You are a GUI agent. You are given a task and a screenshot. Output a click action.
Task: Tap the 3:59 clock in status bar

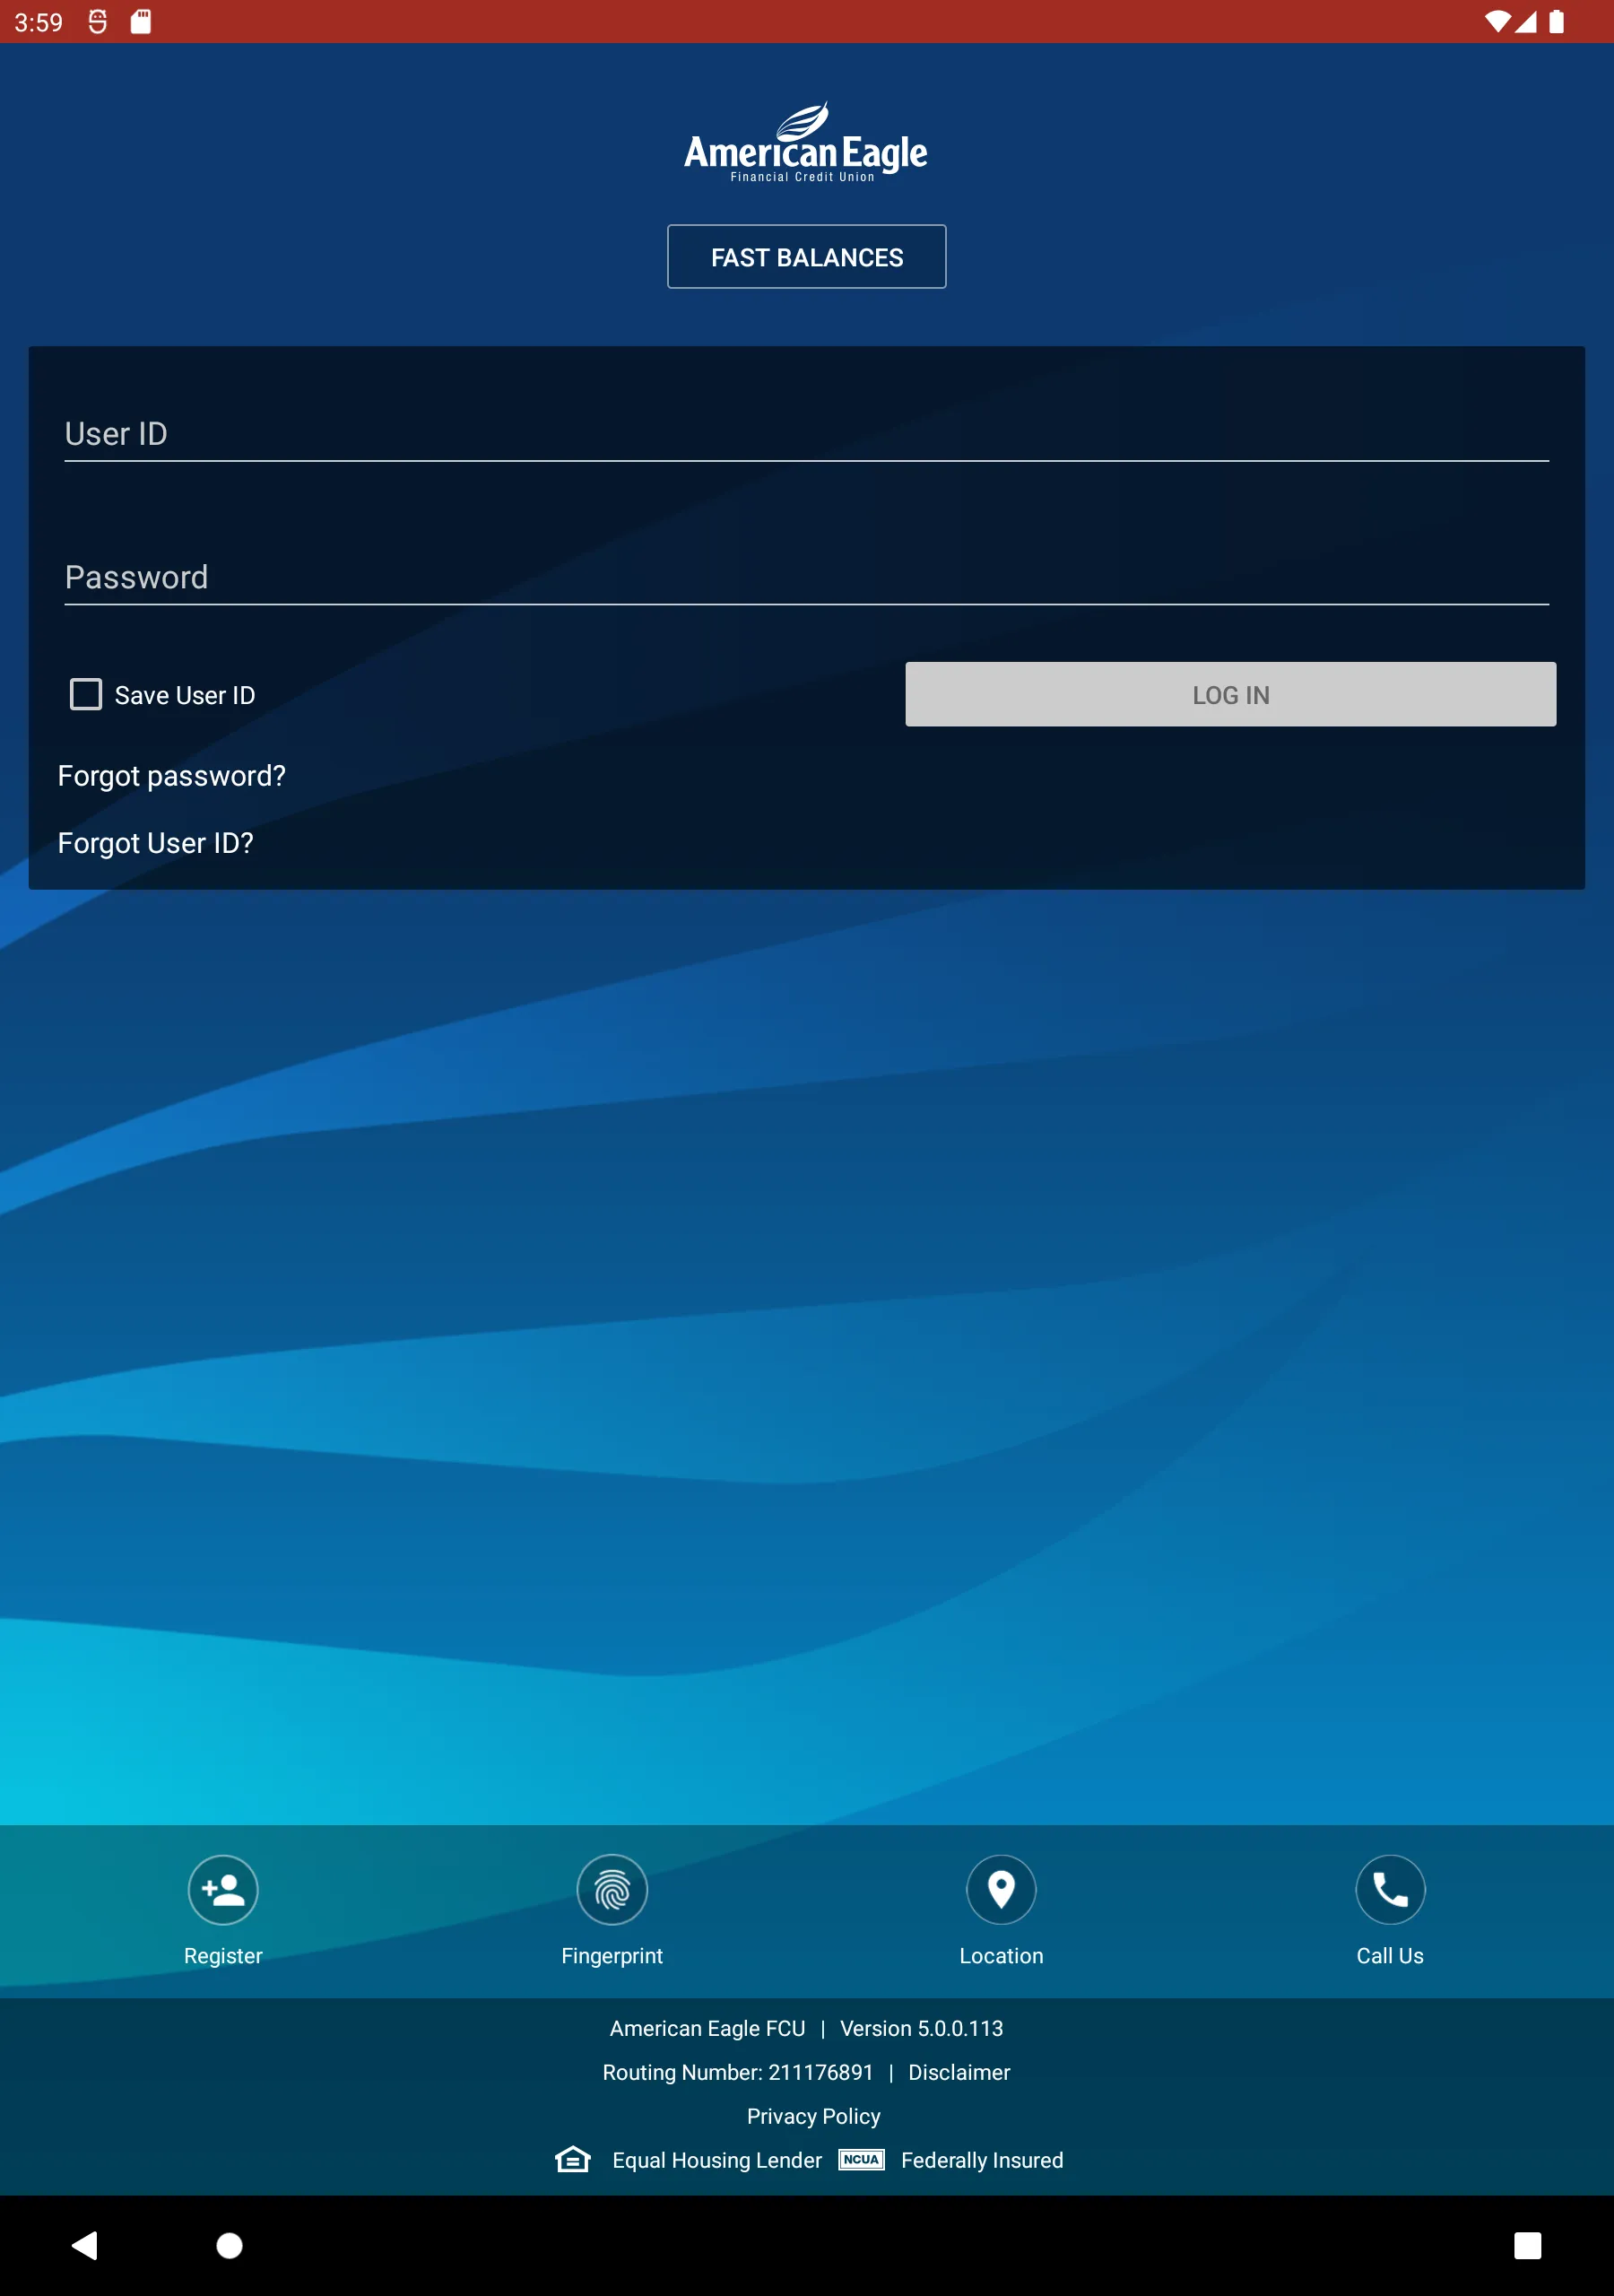pos(38,22)
